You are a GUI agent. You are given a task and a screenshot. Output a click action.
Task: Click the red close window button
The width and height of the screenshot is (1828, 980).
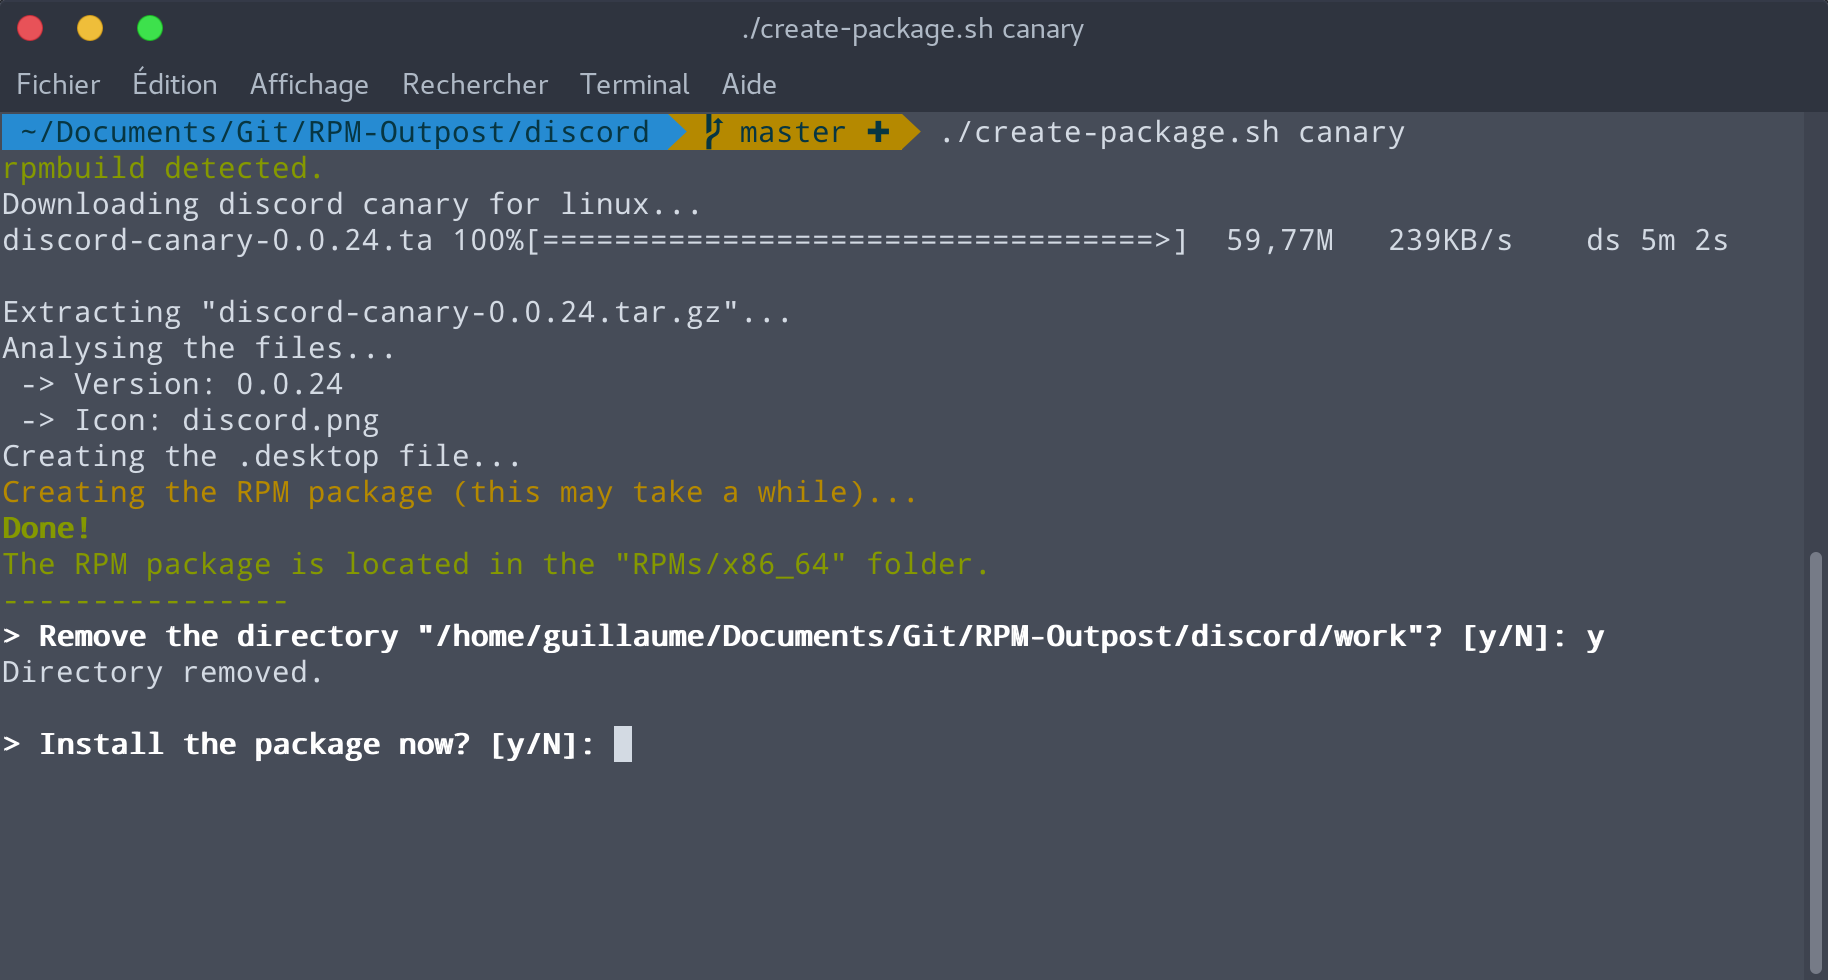(x=31, y=28)
